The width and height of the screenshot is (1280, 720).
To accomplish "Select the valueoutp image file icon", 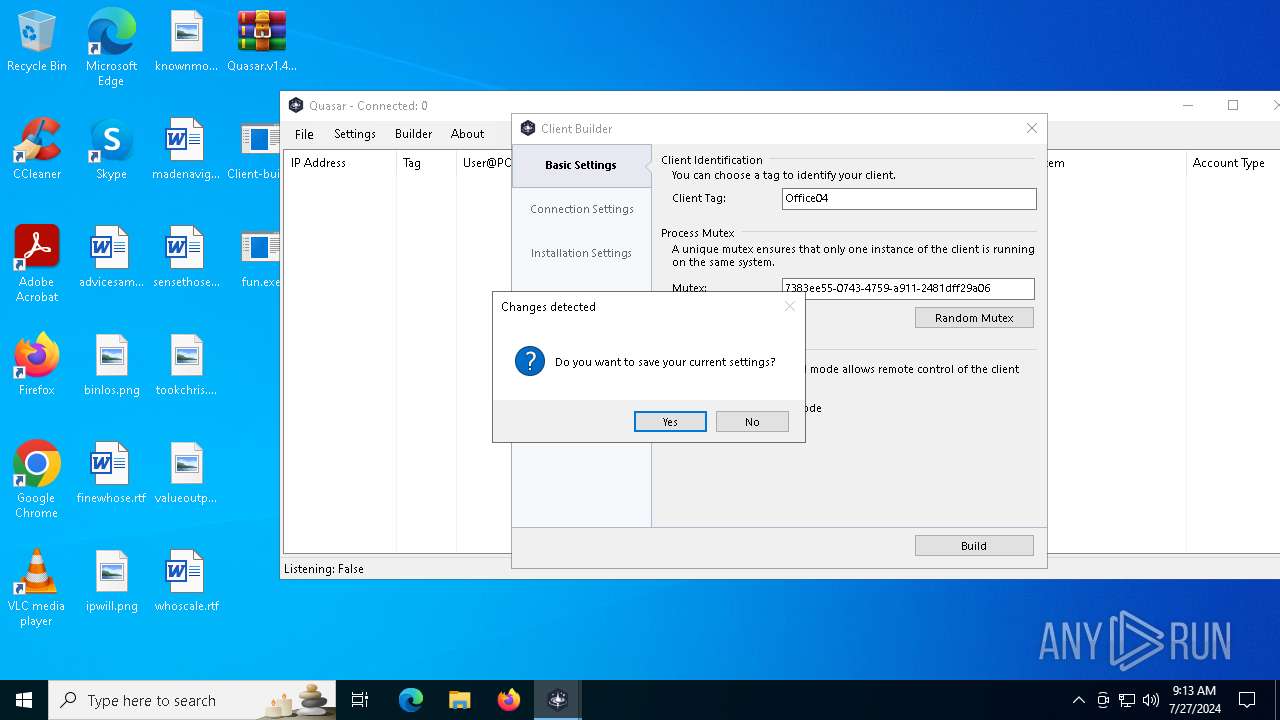I will 186,474.
